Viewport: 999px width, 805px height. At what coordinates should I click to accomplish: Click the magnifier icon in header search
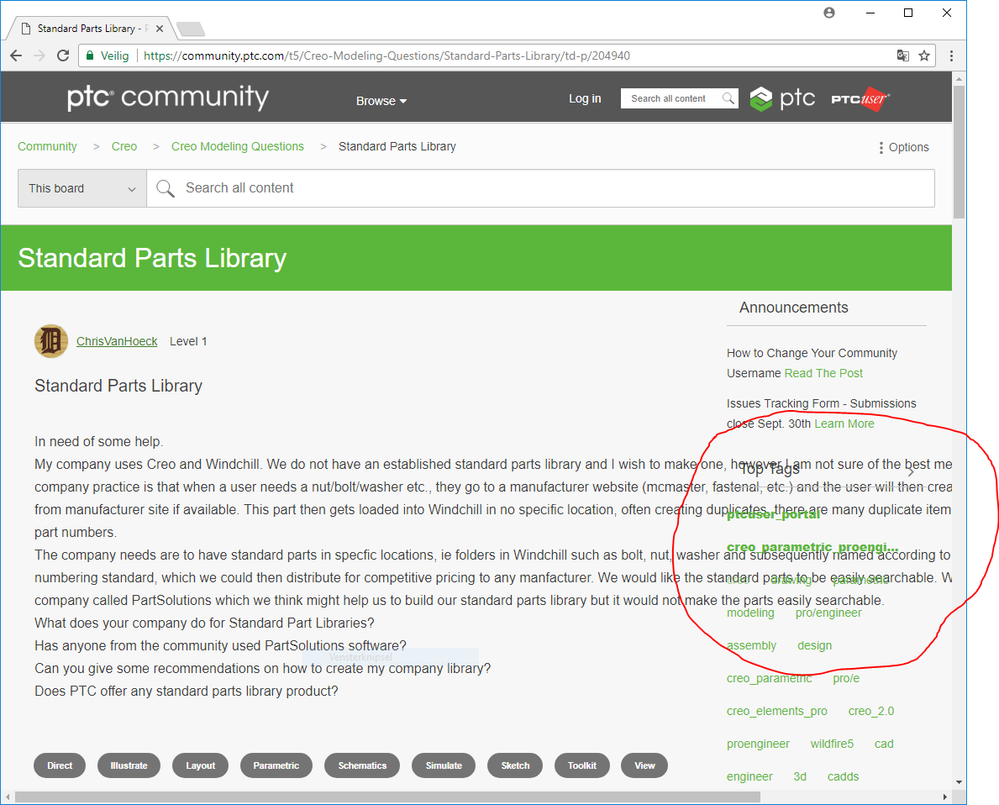click(x=728, y=98)
